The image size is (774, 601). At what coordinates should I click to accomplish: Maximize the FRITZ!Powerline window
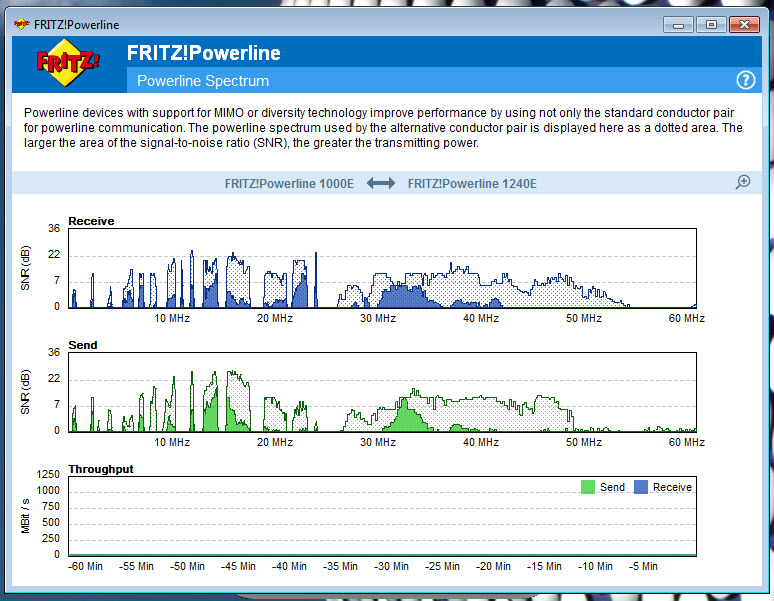[711, 24]
